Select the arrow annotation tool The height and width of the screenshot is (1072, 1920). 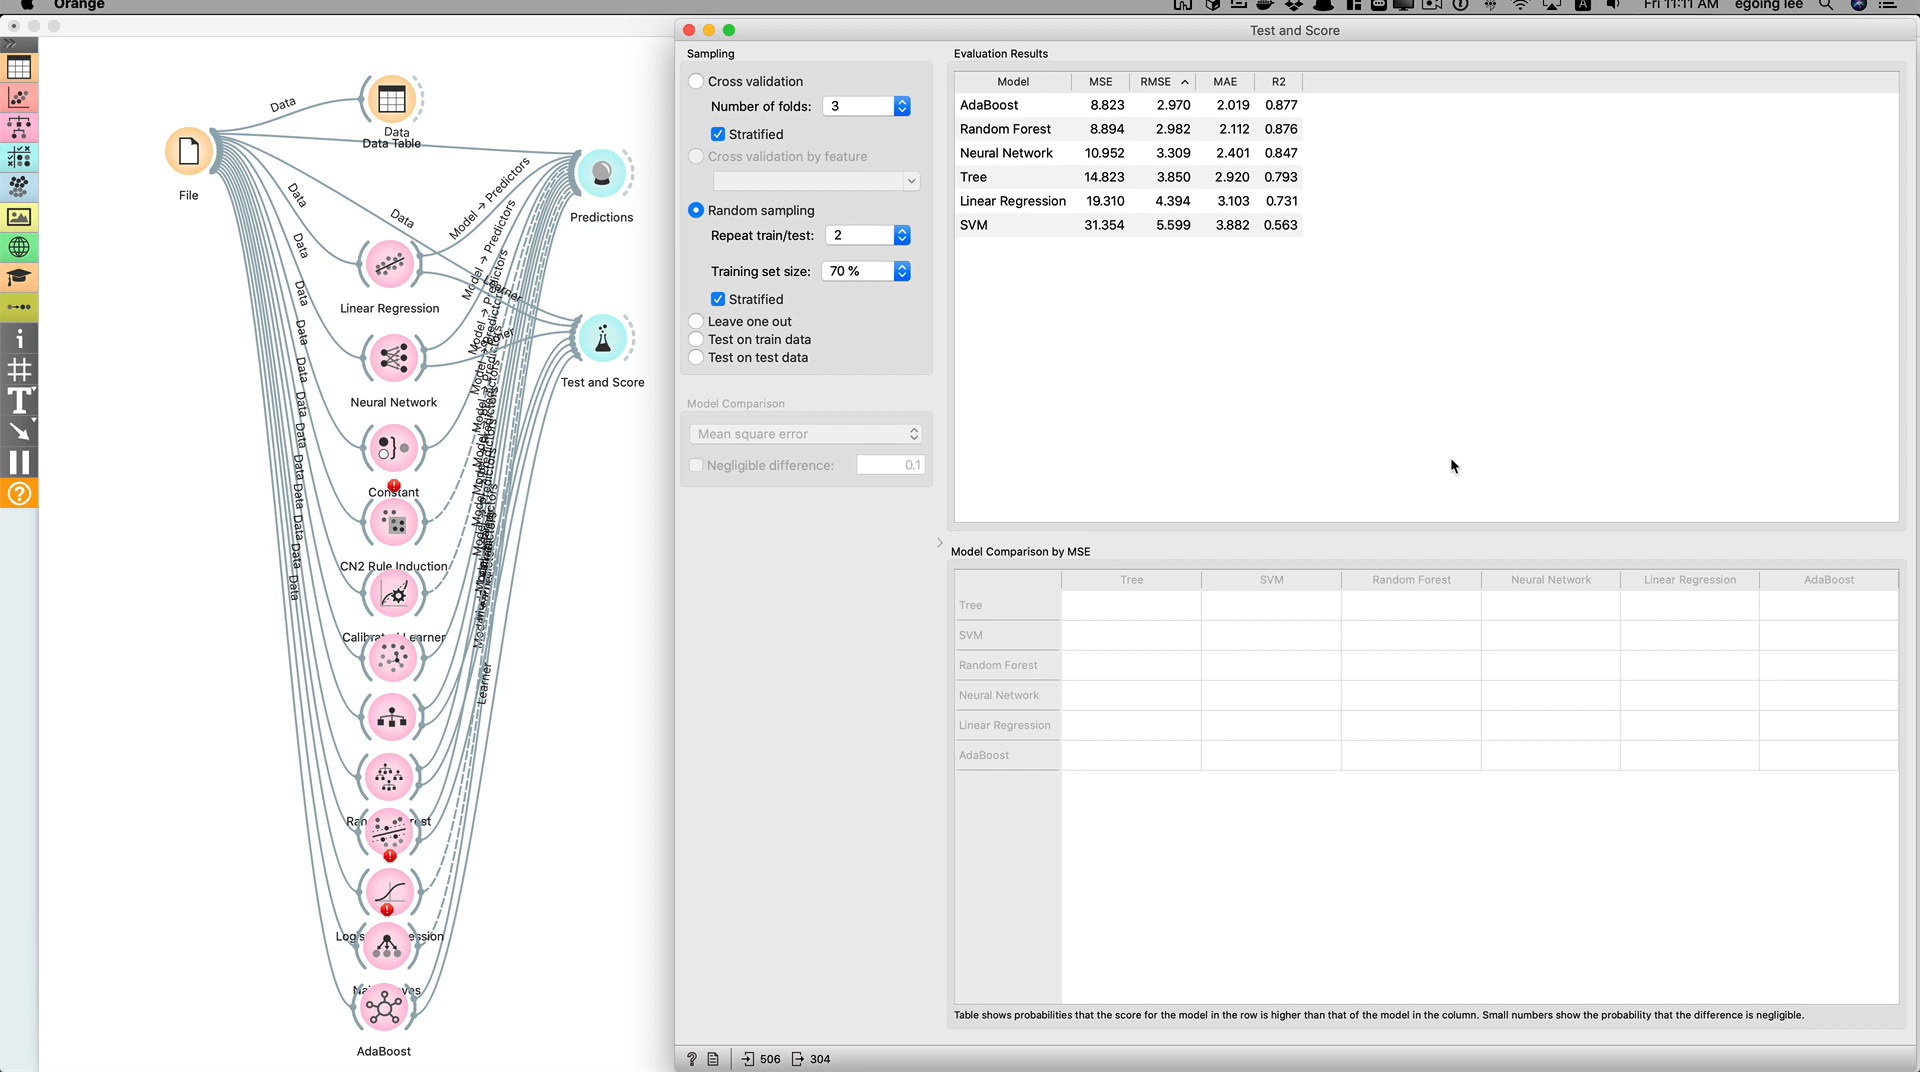pyautogui.click(x=19, y=432)
